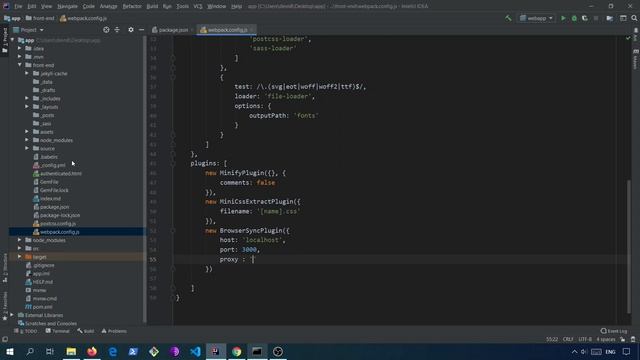Click the '4 spaces' indent setting in status bar

(x=606, y=339)
